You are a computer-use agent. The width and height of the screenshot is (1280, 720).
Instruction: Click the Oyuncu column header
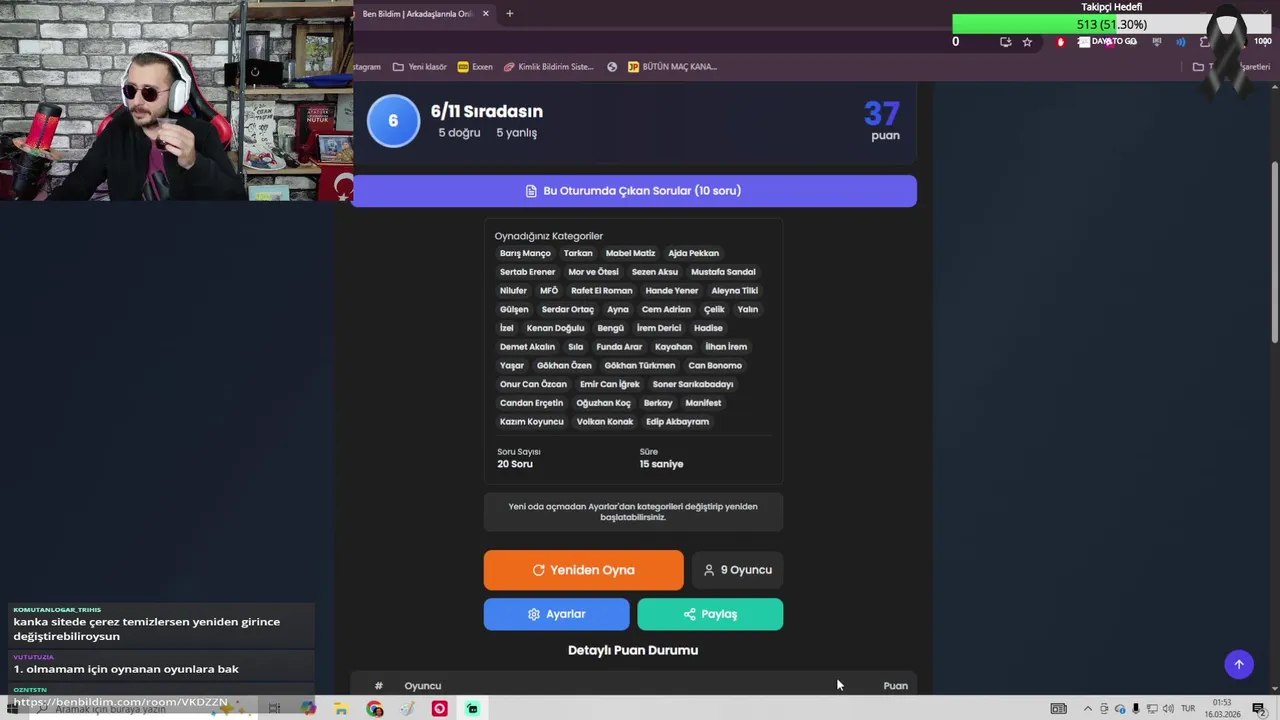pyautogui.click(x=423, y=686)
